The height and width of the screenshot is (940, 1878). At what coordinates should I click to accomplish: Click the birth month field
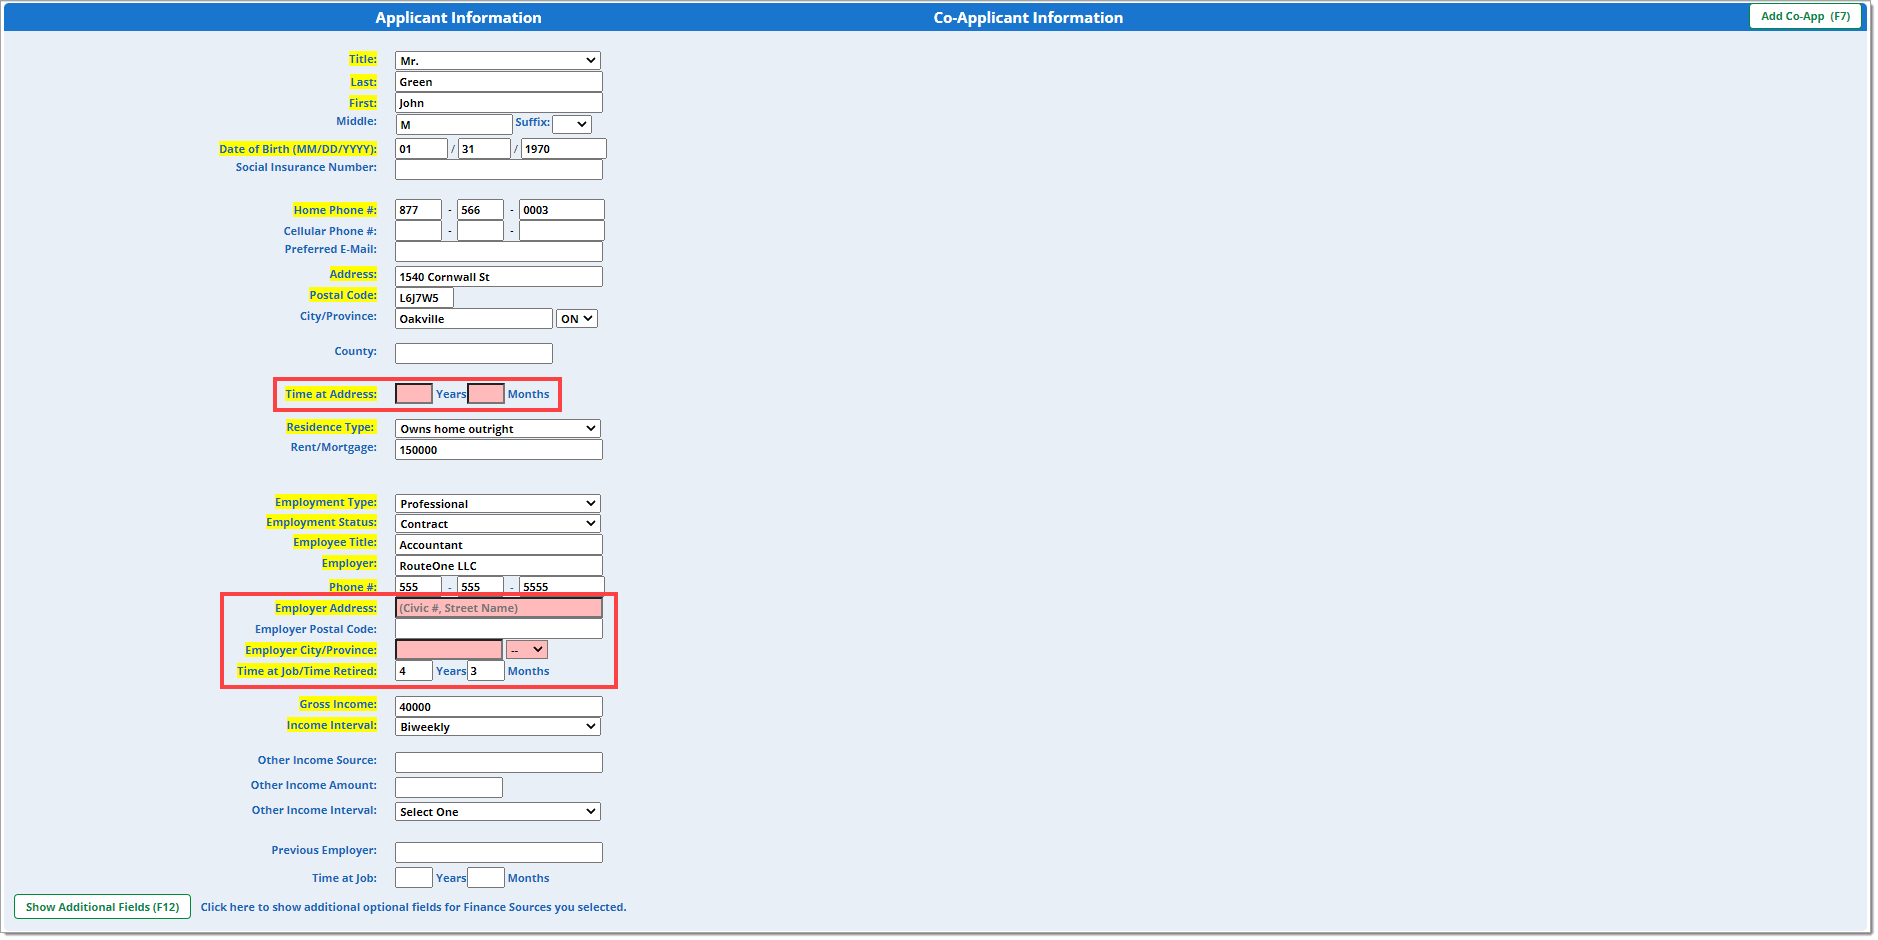(421, 149)
